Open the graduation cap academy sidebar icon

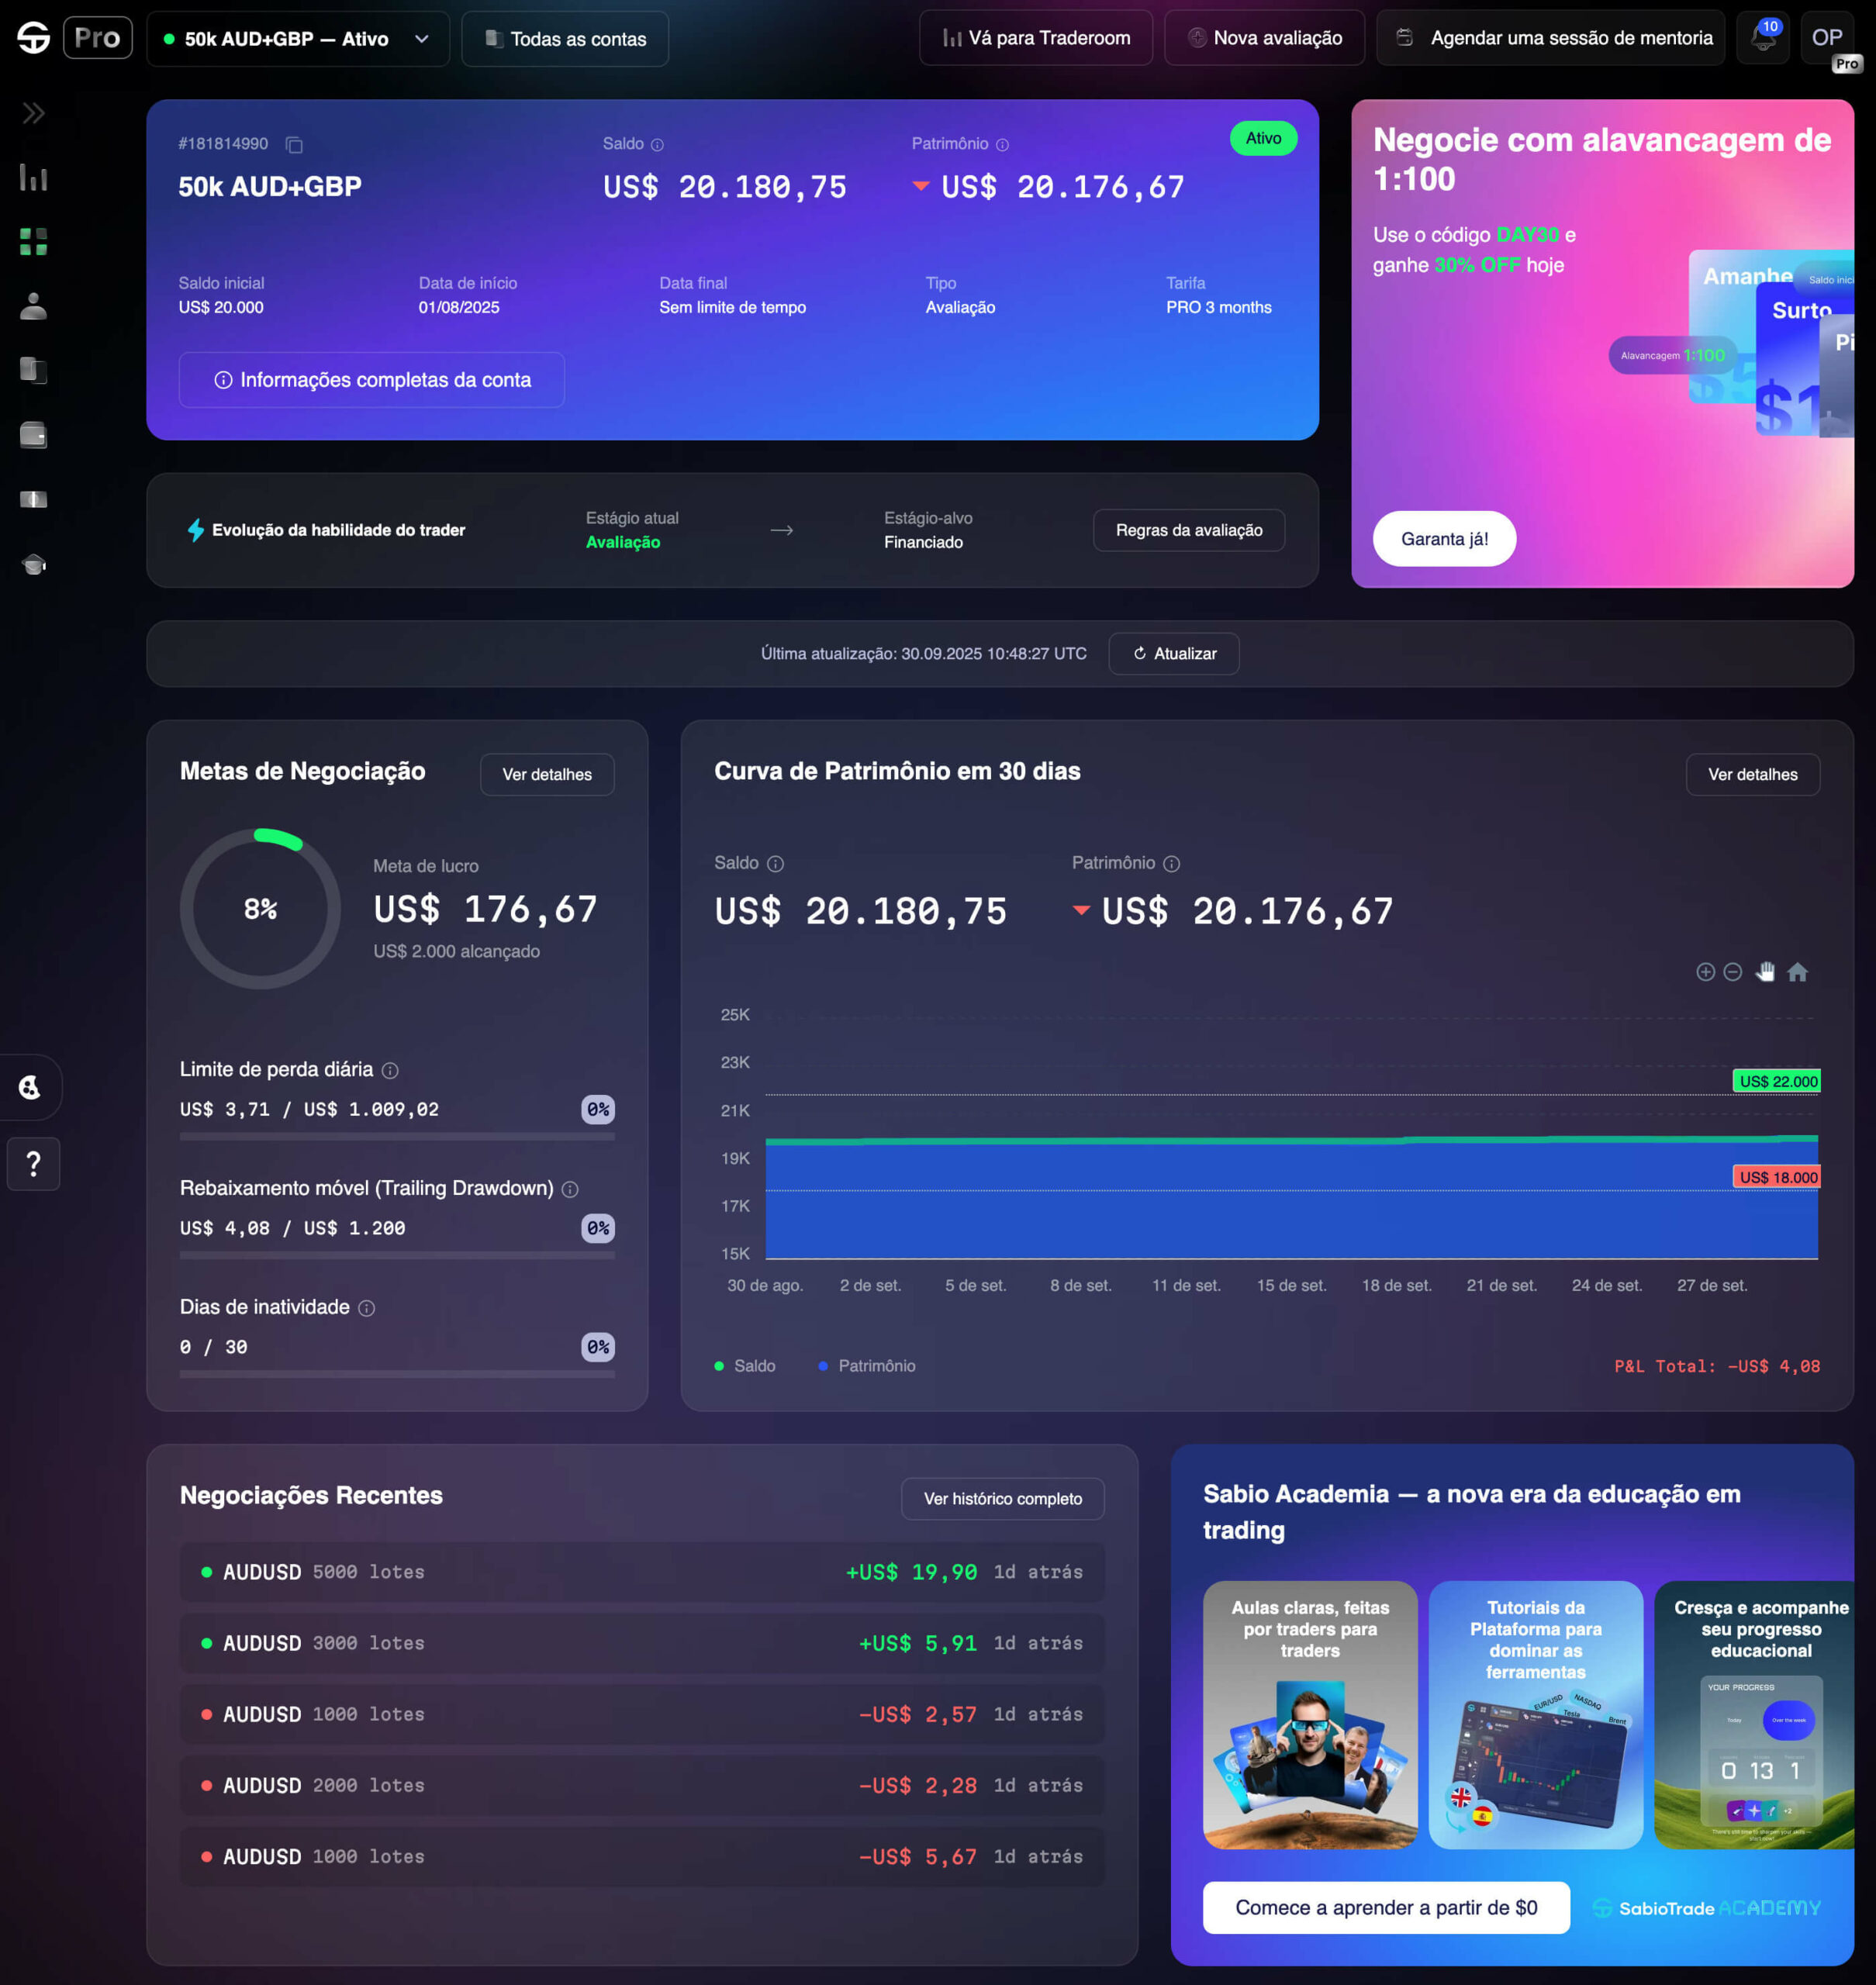click(33, 564)
